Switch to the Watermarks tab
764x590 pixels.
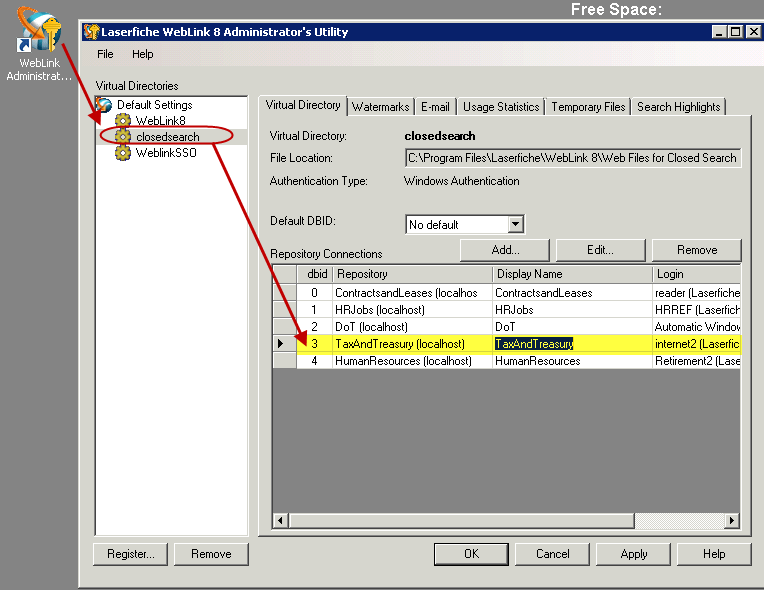[381, 107]
